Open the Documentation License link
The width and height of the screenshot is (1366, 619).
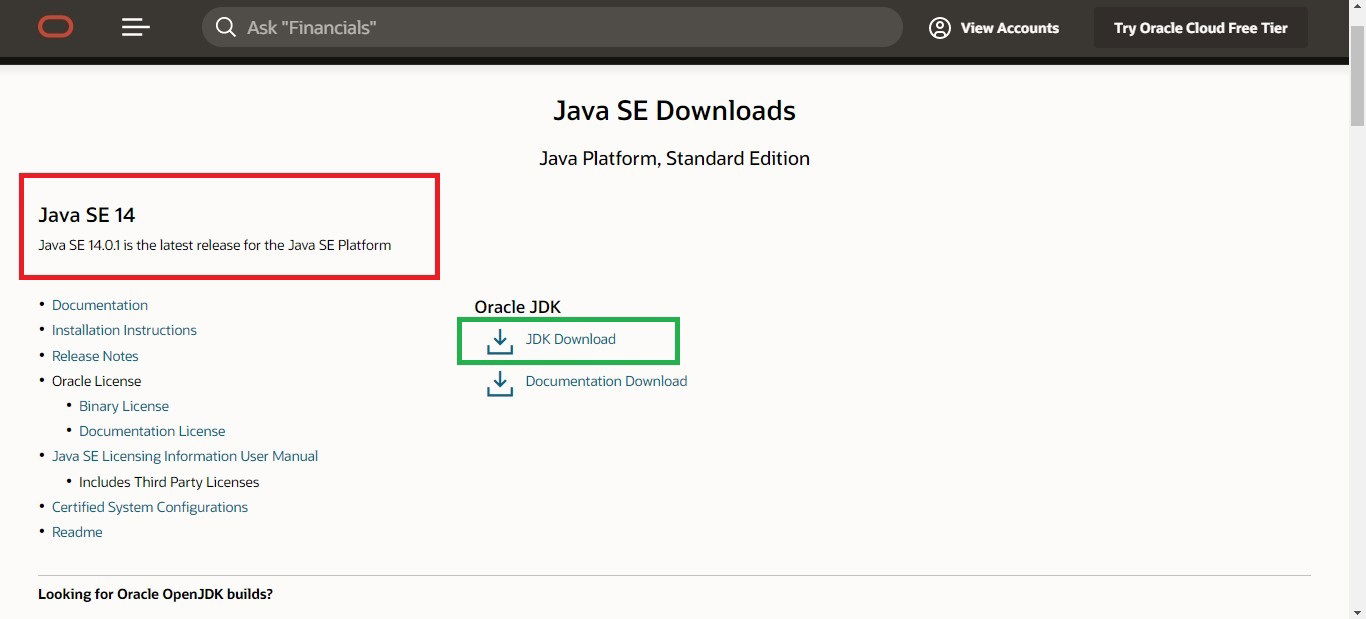[x=152, y=431]
